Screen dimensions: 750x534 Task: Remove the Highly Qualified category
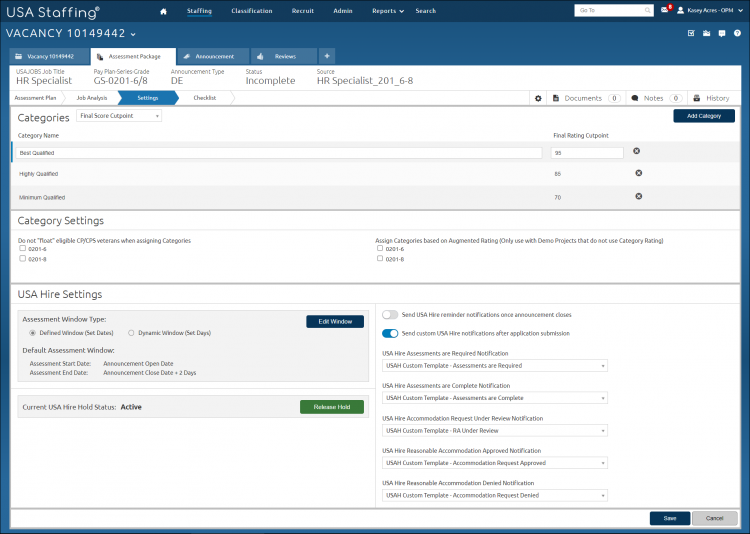coord(639,173)
